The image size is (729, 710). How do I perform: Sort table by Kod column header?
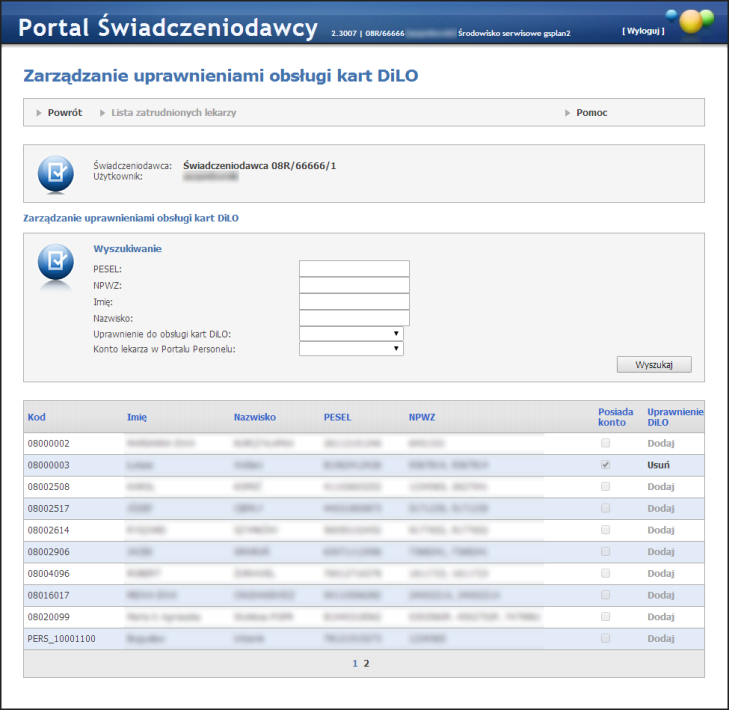(36, 417)
